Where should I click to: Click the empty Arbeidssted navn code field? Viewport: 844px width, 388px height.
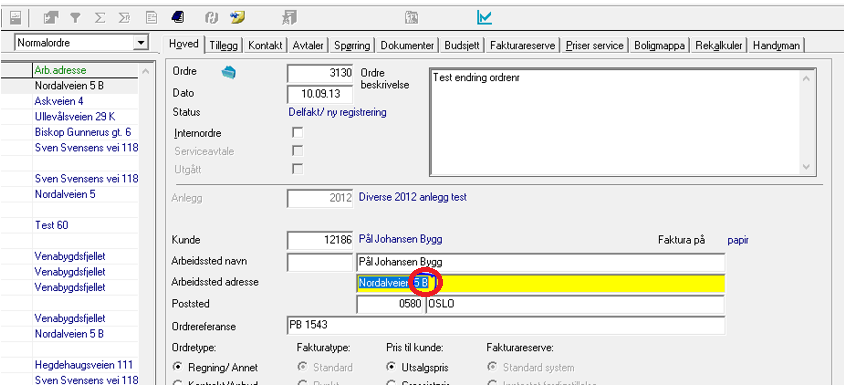coord(320,262)
